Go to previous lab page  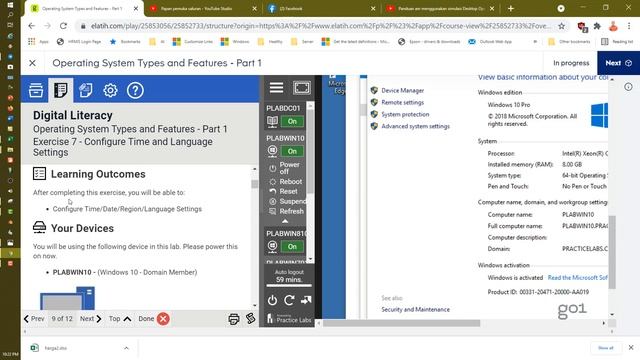click(x=34, y=319)
